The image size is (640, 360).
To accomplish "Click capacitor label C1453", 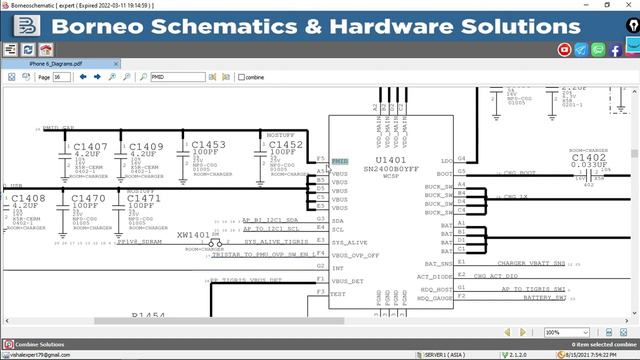I will pos(209,144).
